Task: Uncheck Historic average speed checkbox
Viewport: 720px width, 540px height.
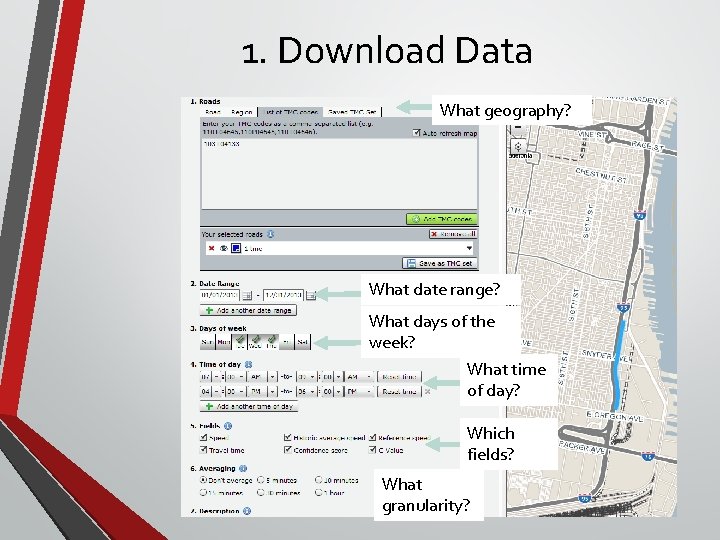Action: click(x=287, y=437)
